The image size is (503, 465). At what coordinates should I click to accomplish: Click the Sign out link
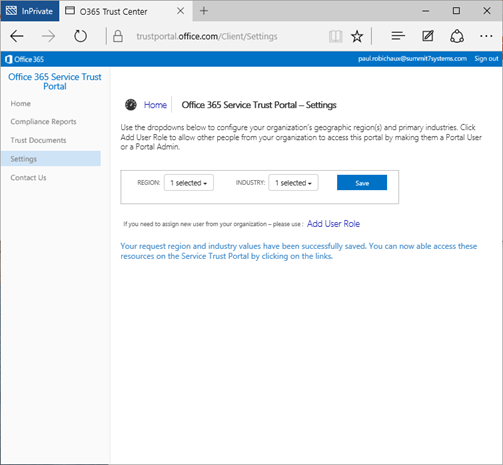486,59
